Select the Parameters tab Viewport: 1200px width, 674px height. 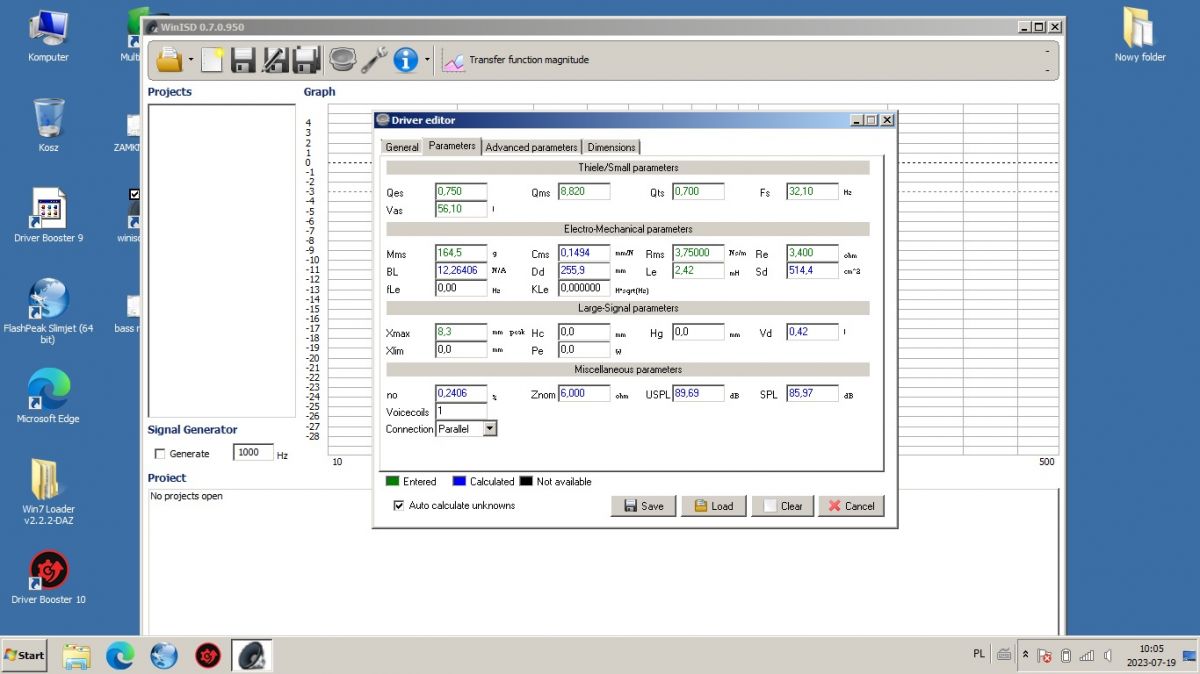pyautogui.click(x=452, y=146)
